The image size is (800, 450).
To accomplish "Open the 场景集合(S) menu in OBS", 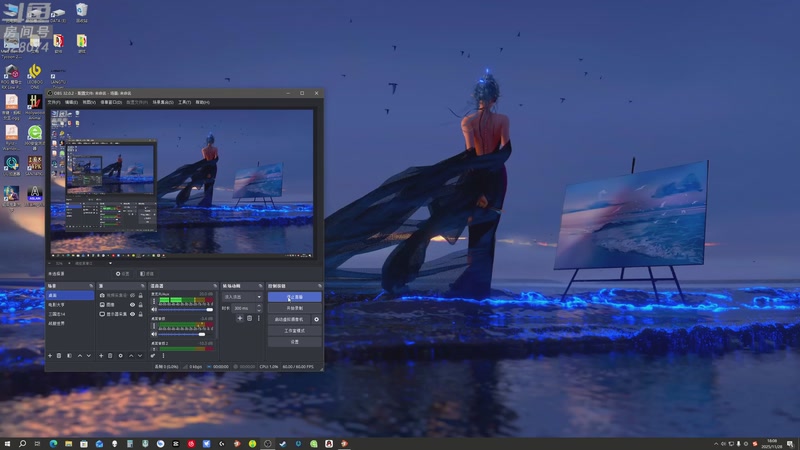I will [163, 103].
